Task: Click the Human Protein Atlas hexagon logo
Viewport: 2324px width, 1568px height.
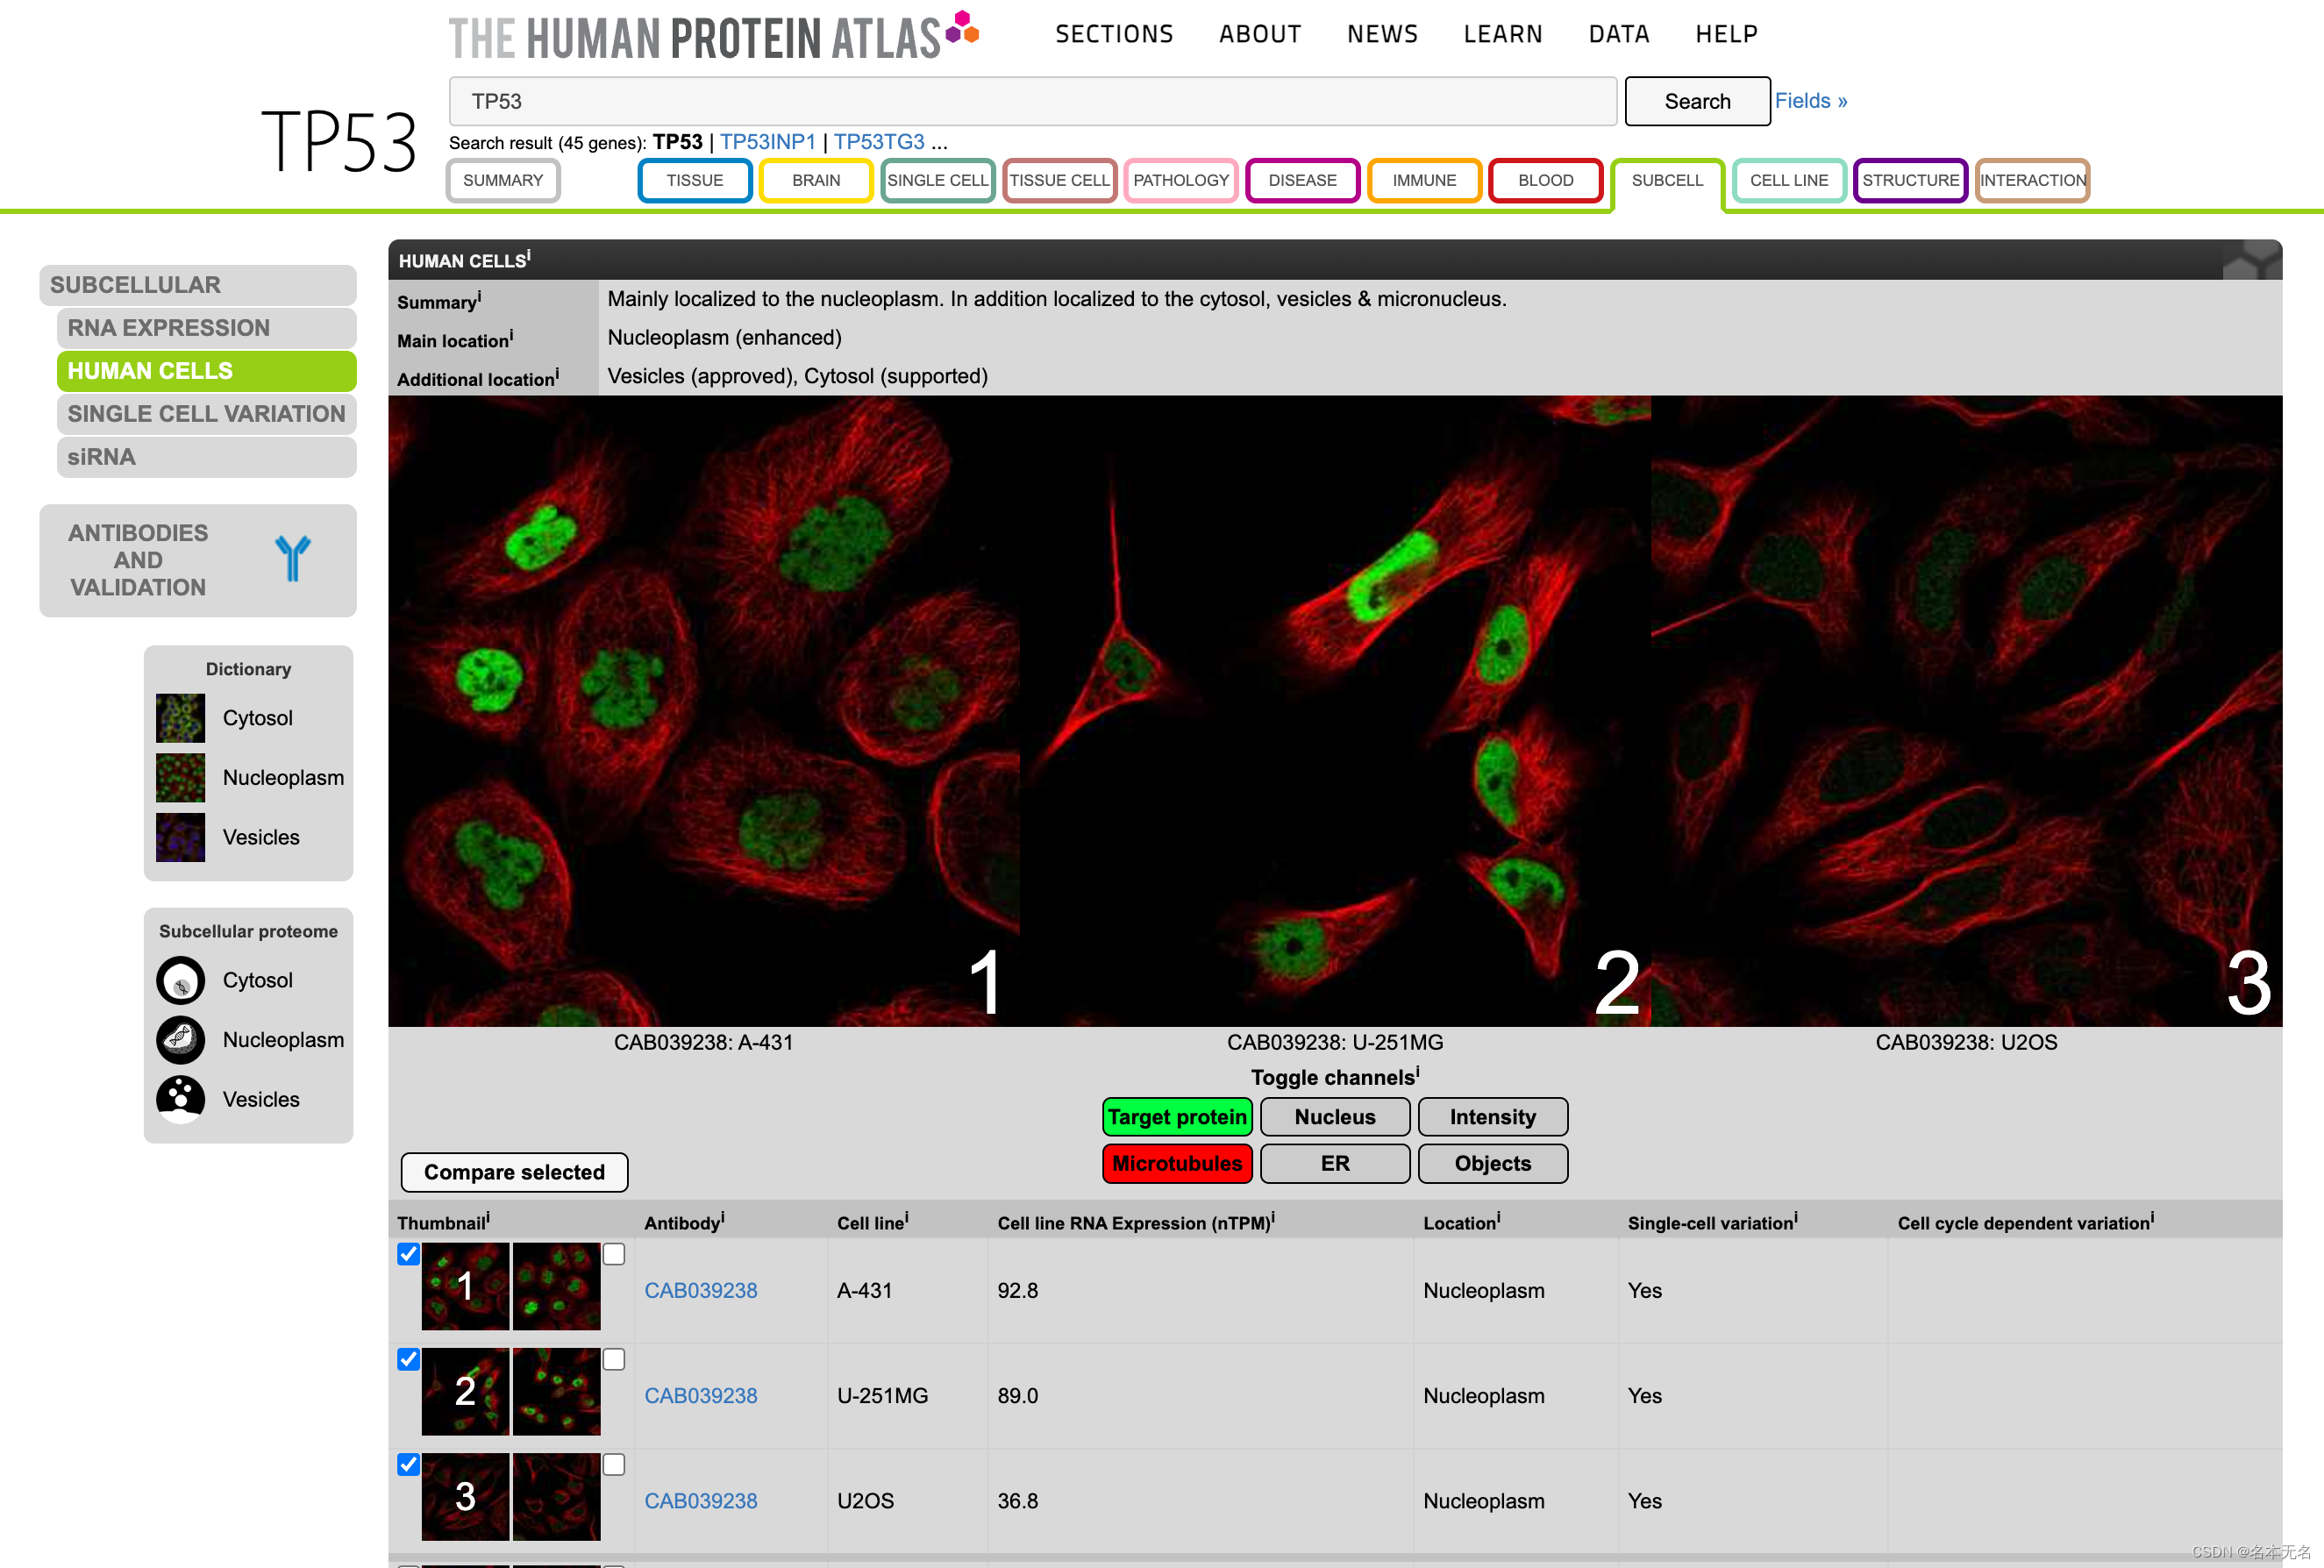Action: [962, 28]
